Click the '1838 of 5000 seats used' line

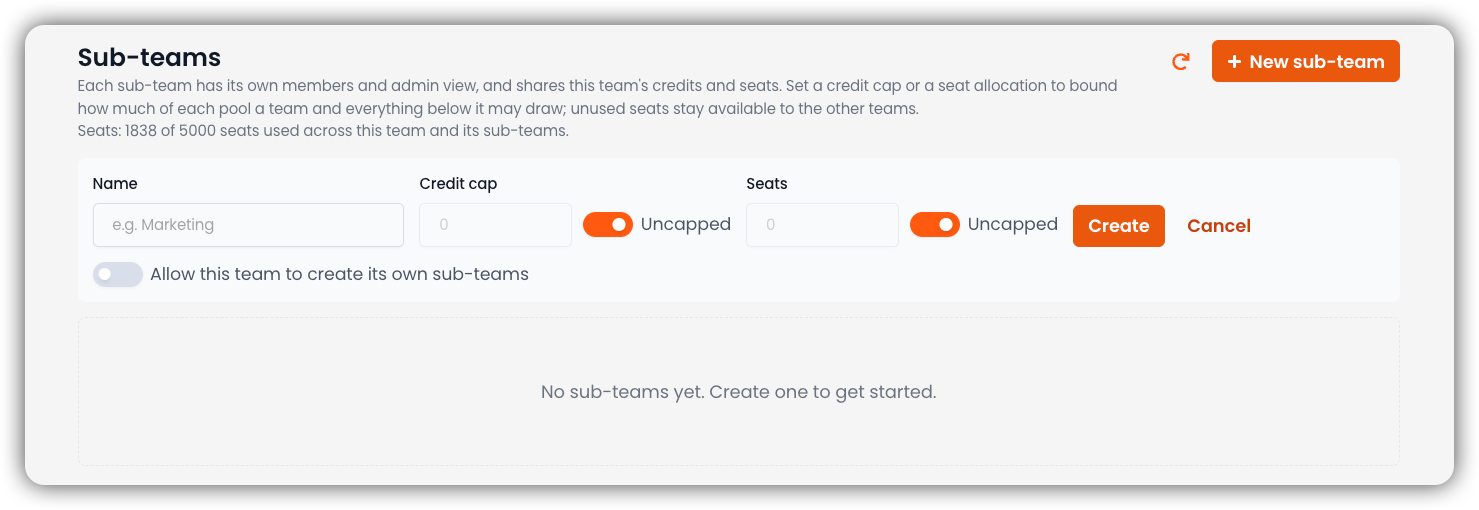click(x=323, y=131)
